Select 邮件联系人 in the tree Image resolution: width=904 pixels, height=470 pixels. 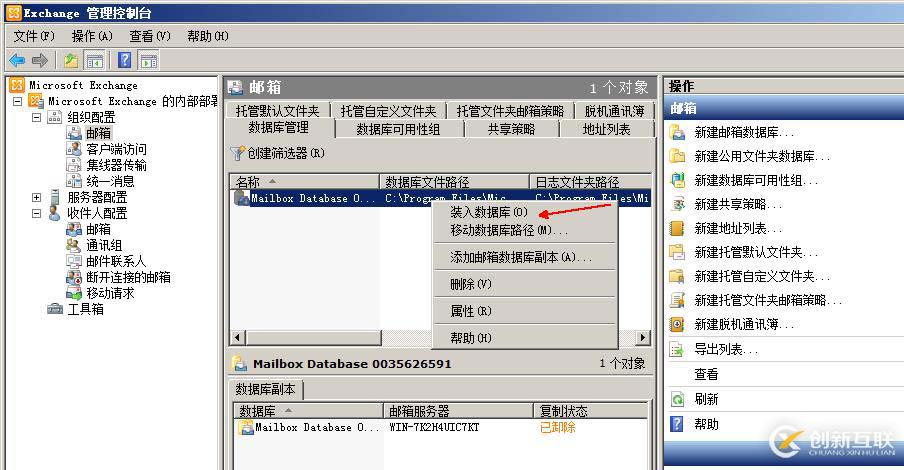116,261
